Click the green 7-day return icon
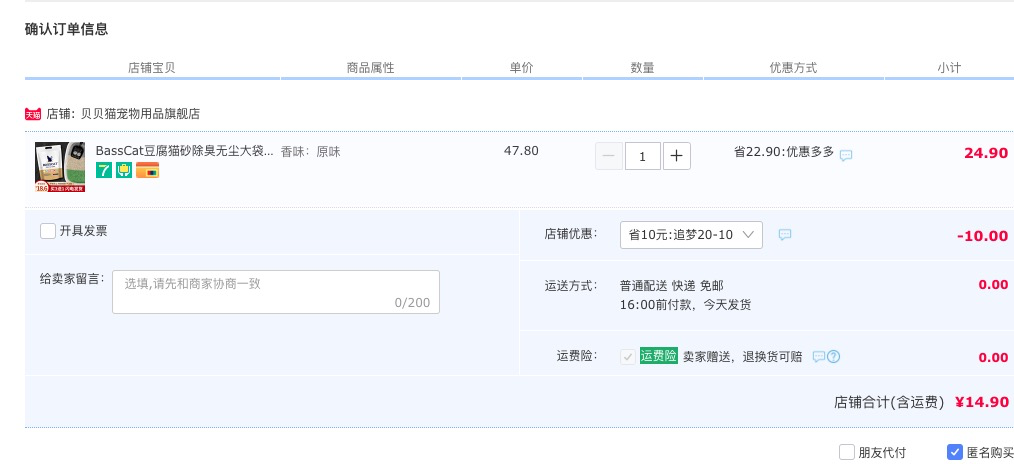 pos(103,170)
